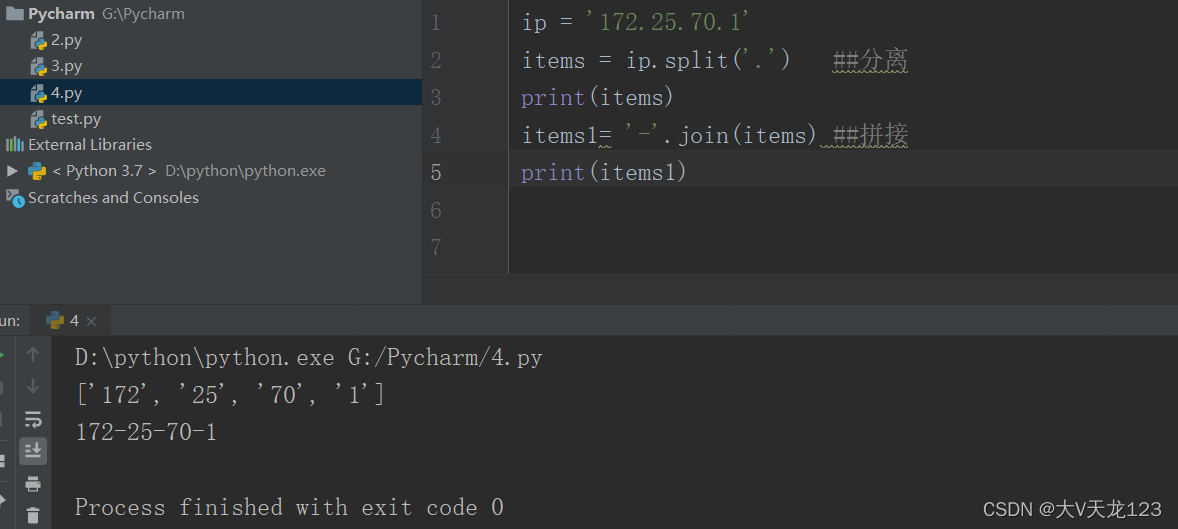Click the Print console output icon
The image size is (1178, 529).
click(x=32, y=484)
